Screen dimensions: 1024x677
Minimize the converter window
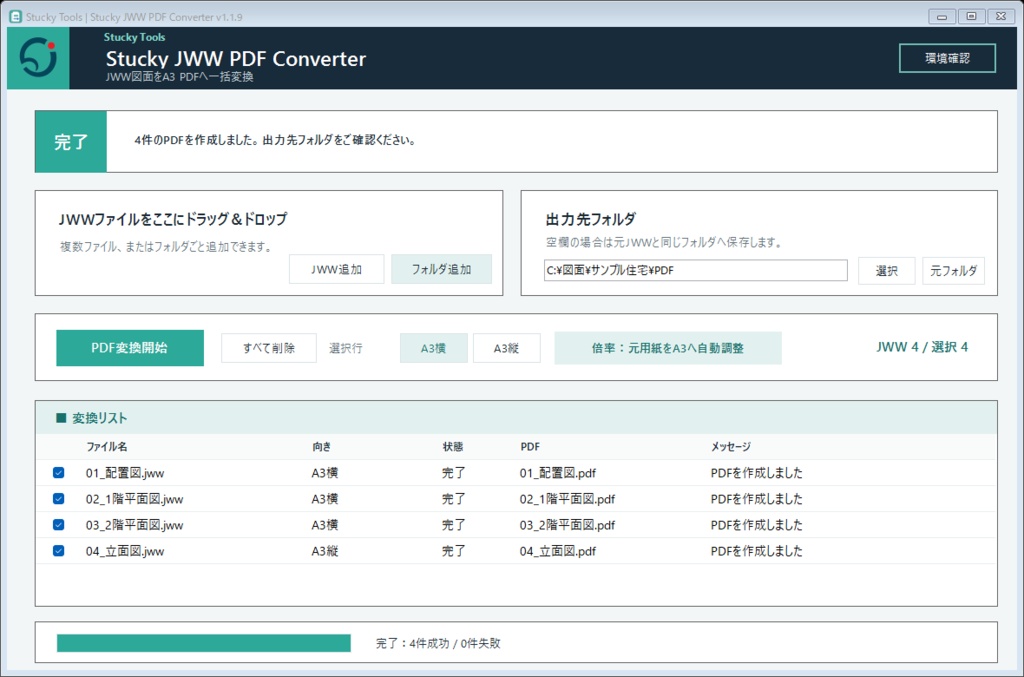[942, 16]
